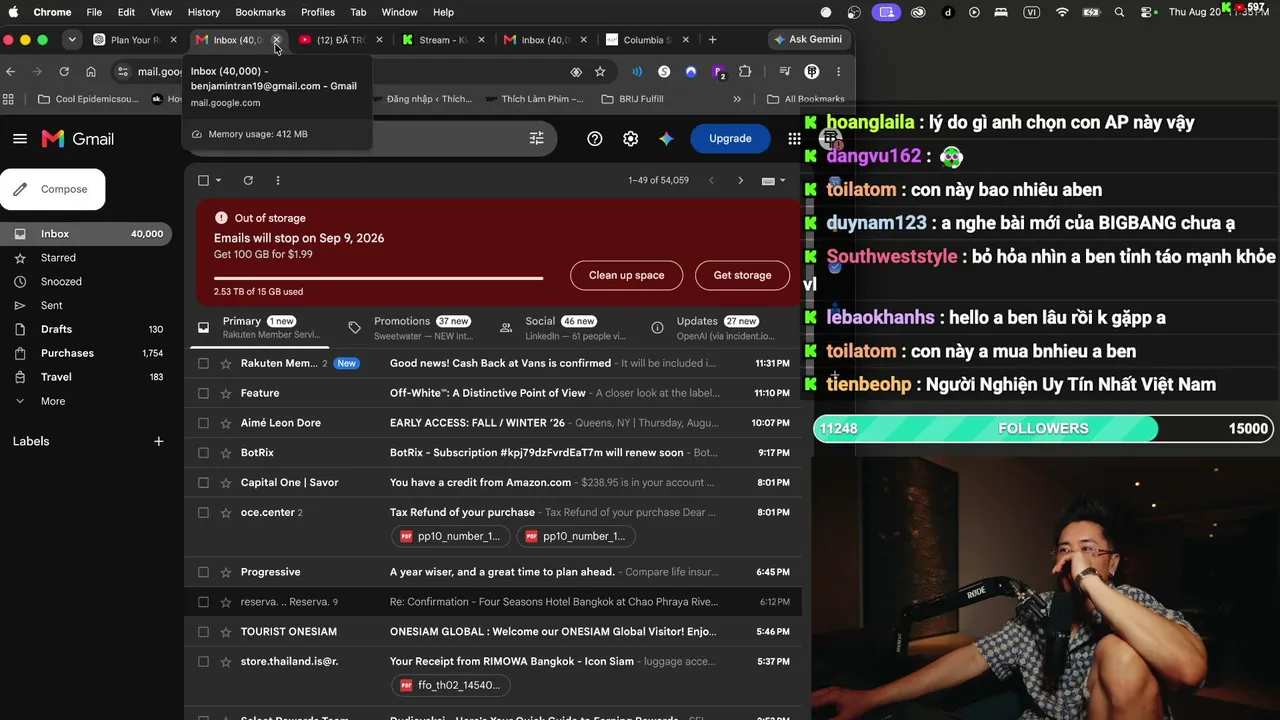Go to Chrome home page icon

91,71
